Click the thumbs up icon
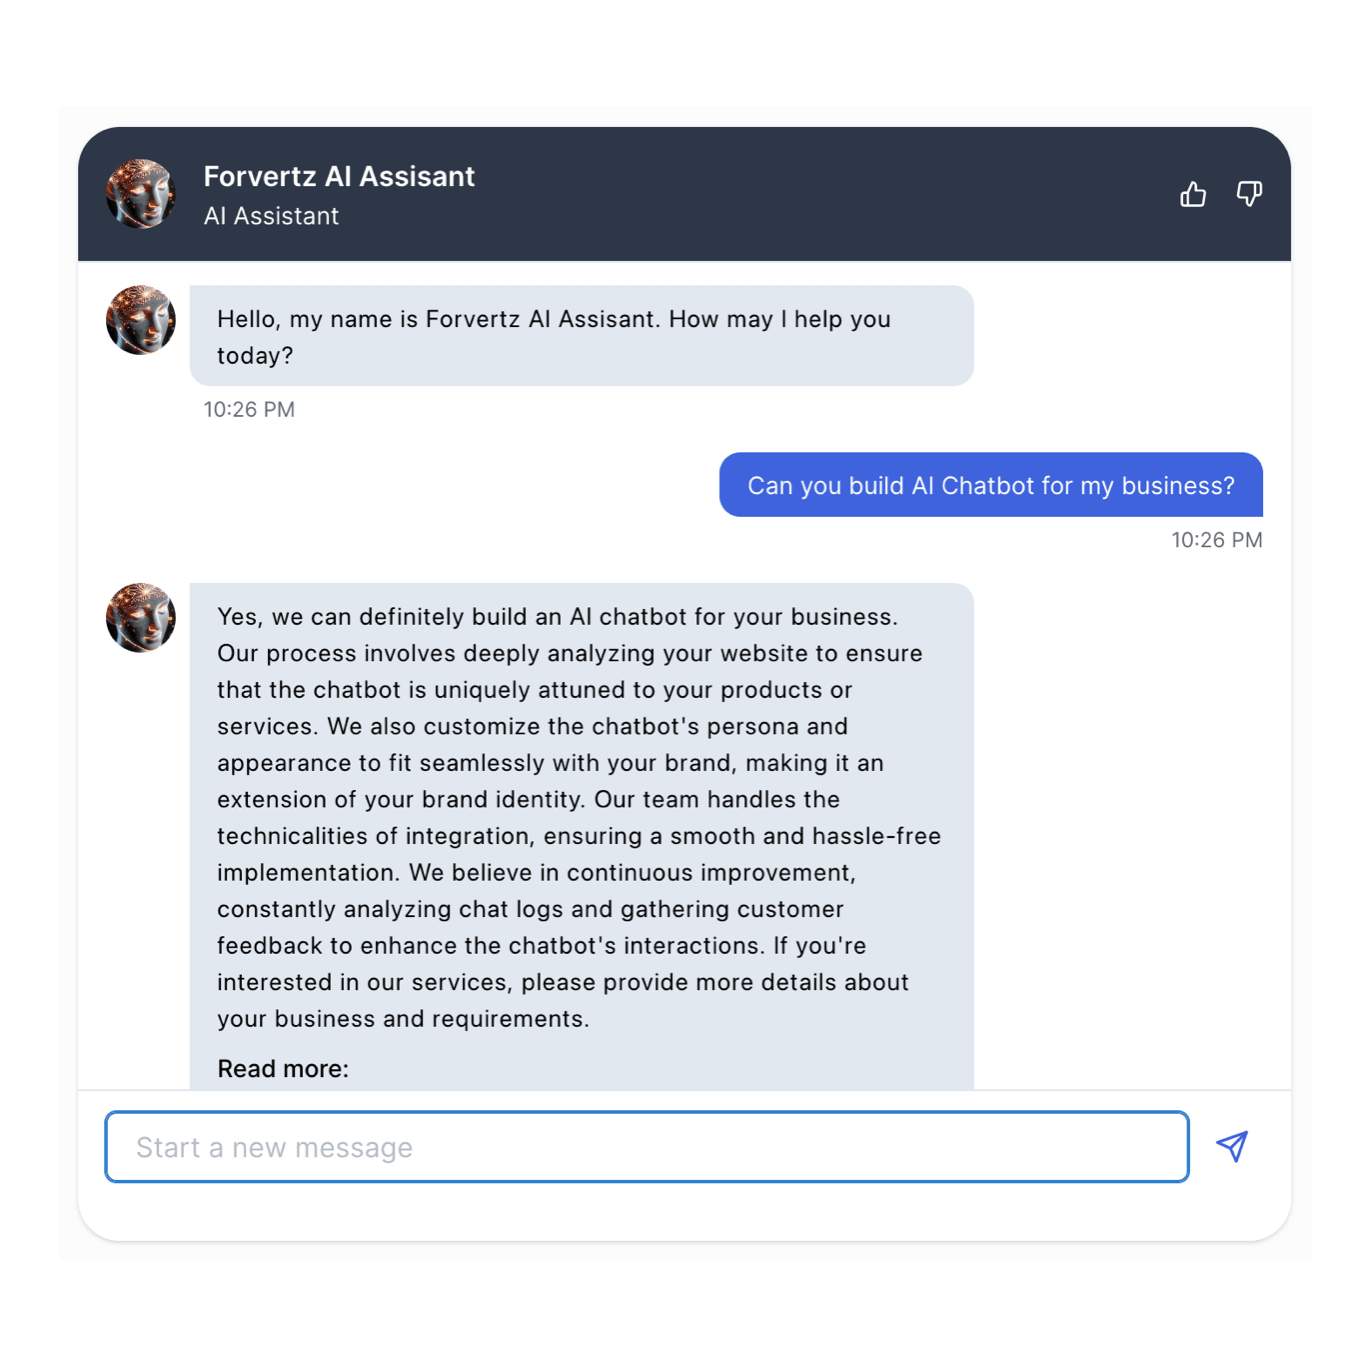Image resolution: width=1370 pixels, height=1364 pixels. coord(1192,194)
